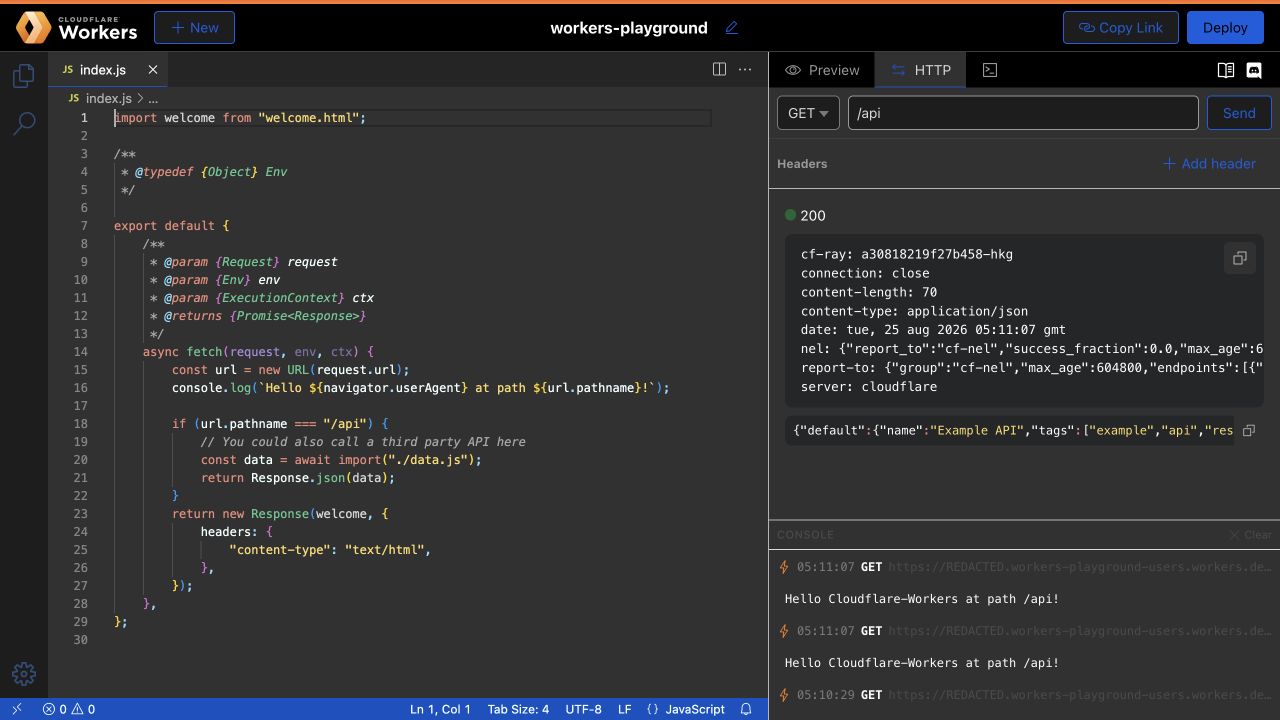1280x720 pixels.
Task: Switch to the HTTP tab
Action: [x=921, y=70]
